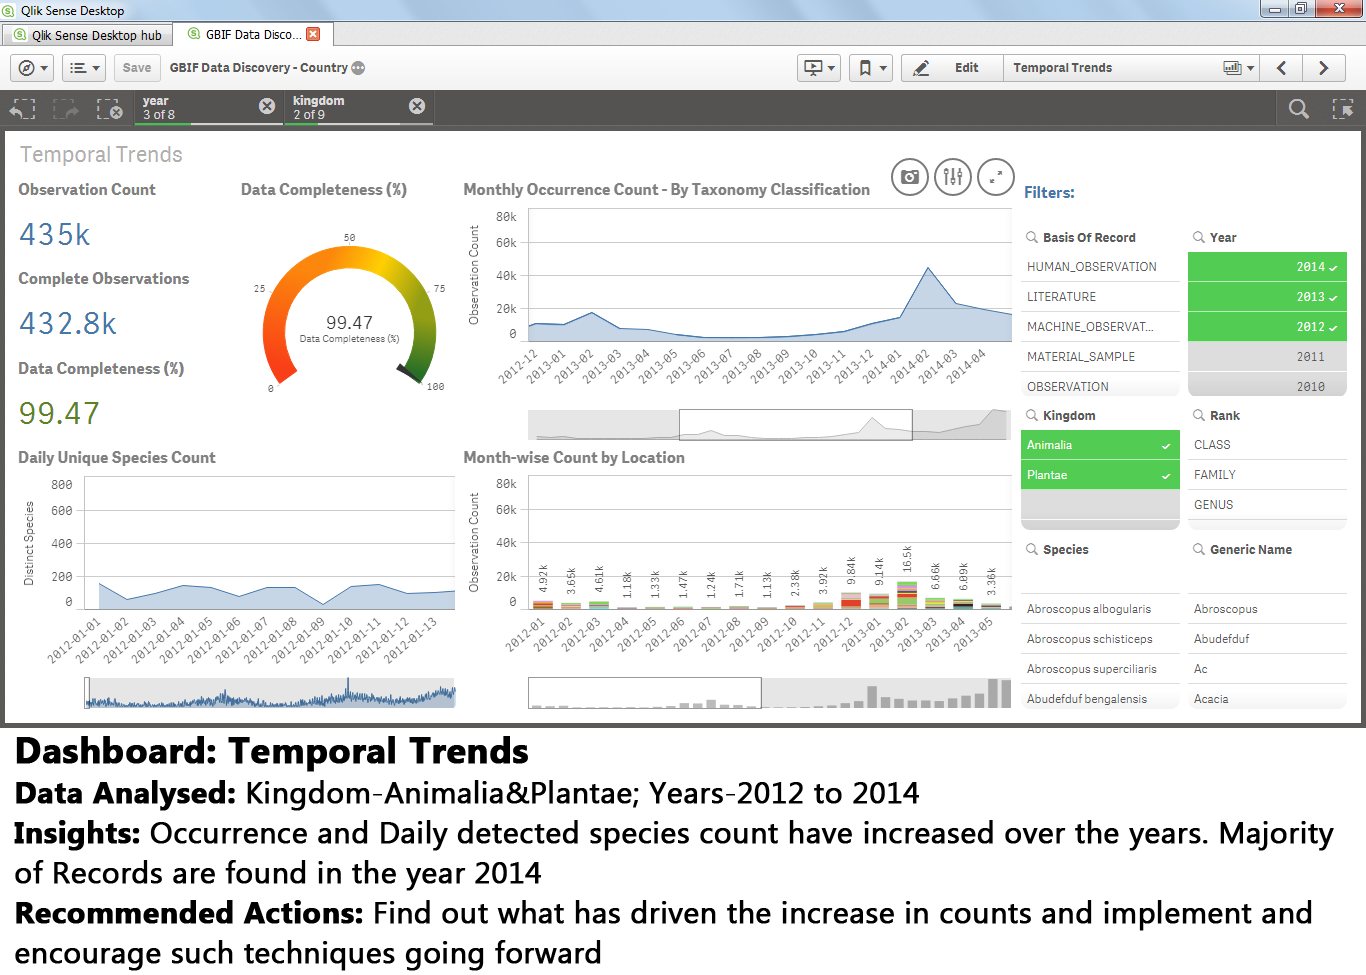1366x975 pixels.
Task: Go to the next sheet arrow
Action: (x=1323, y=68)
